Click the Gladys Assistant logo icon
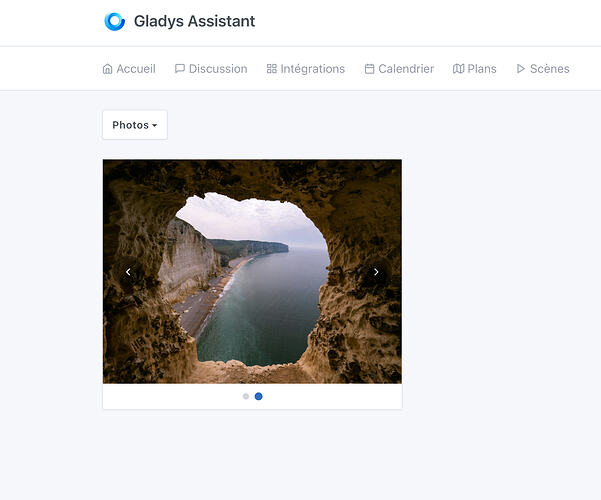The width and height of the screenshot is (601, 500). [115, 21]
